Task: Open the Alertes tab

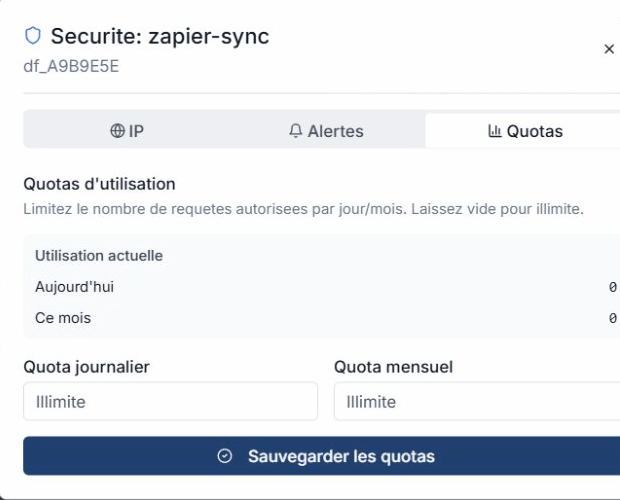Action: (x=325, y=131)
